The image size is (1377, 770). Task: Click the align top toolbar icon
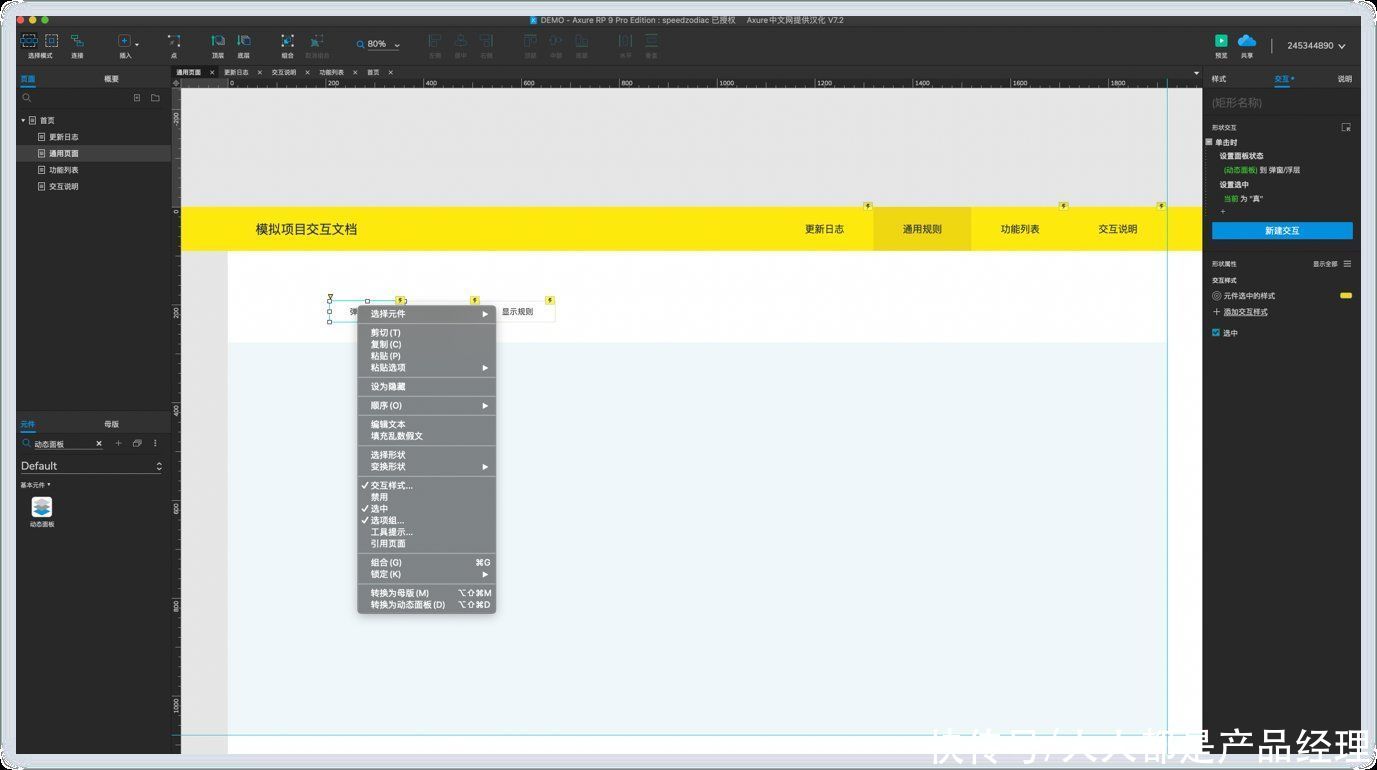click(530, 41)
